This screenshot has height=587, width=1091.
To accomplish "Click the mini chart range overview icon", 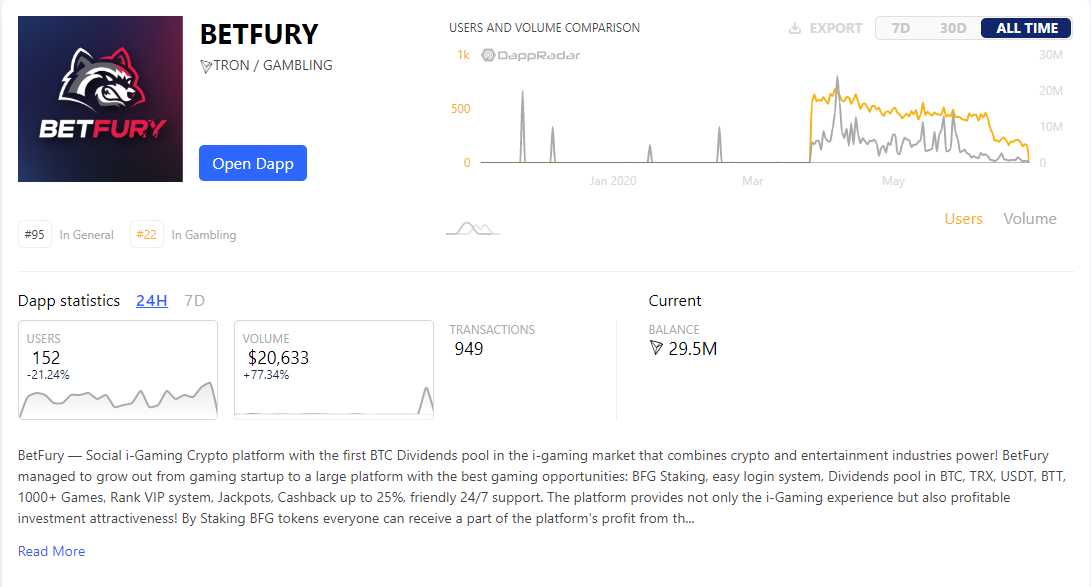I will [x=472, y=229].
